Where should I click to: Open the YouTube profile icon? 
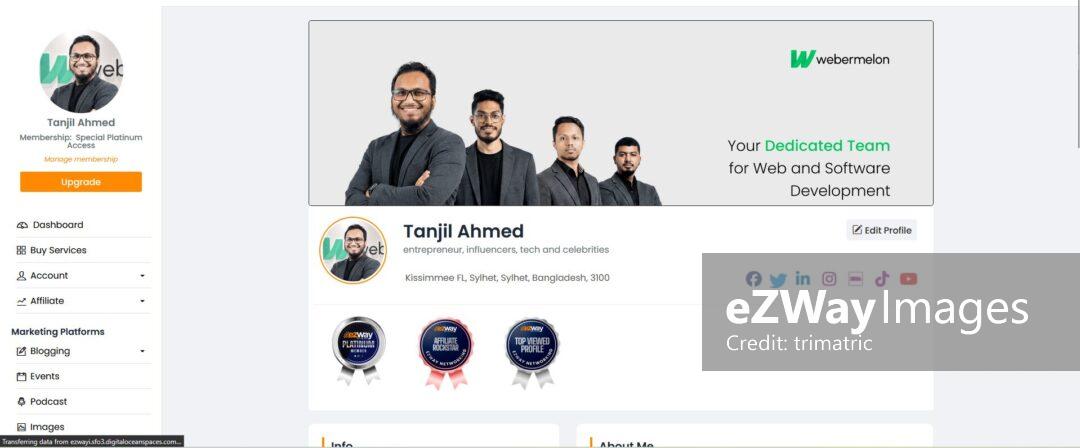[x=908, y=278]
